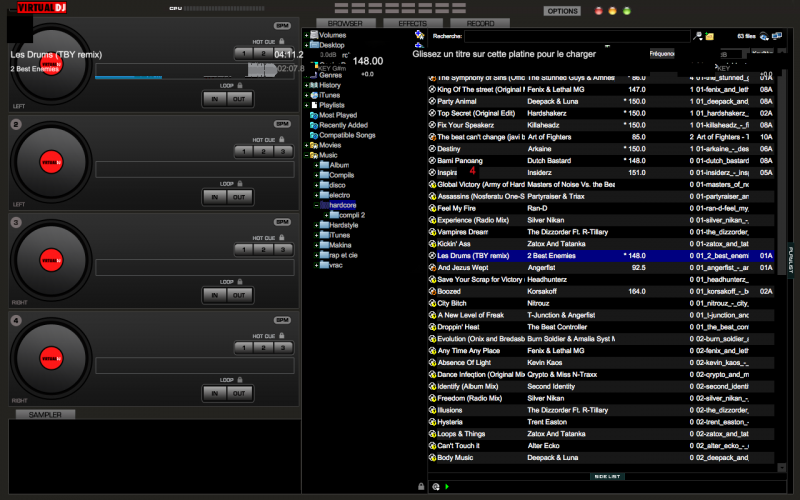The image size is (800, 500).
Task: Switch to the EFFECTS tab
Action: [412, 22]
